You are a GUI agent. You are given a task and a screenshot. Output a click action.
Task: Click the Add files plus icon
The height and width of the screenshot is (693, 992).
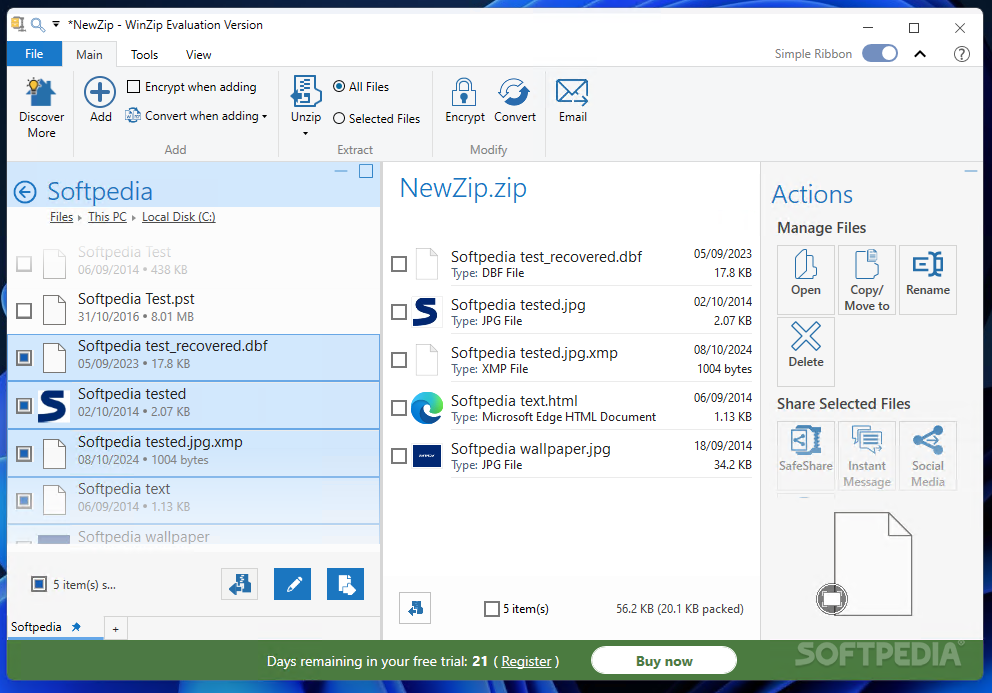coord(100,92)
